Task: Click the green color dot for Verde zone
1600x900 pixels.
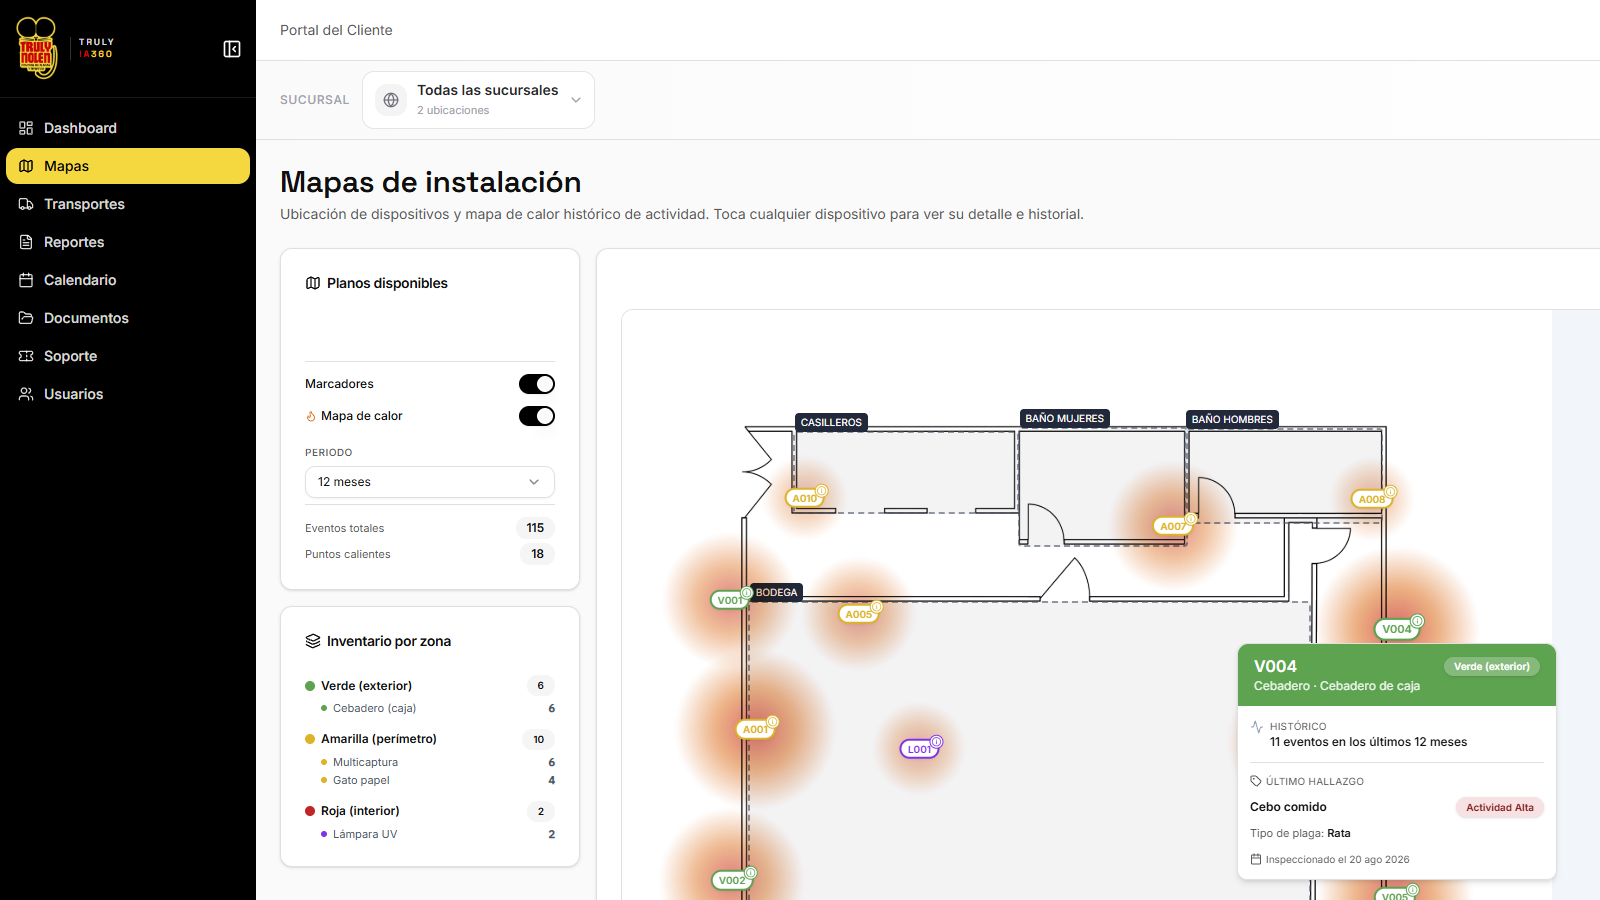Action: (310, 686)
